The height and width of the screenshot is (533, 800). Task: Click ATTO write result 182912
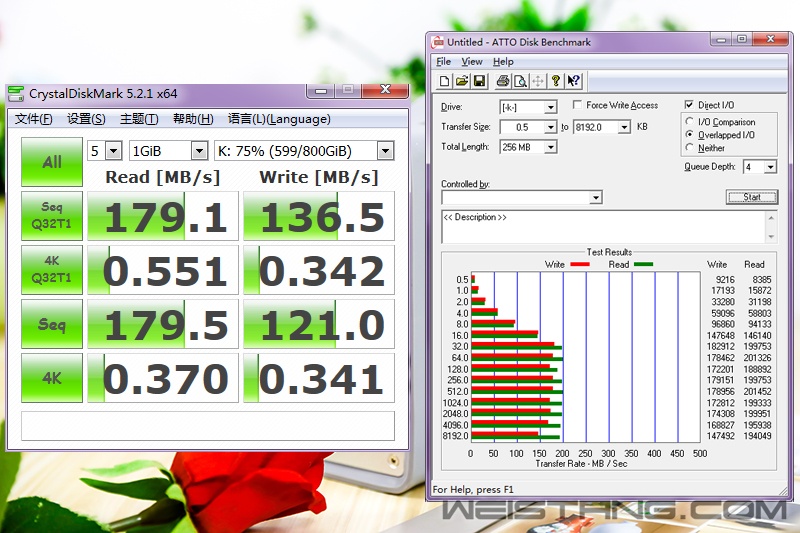720,346
